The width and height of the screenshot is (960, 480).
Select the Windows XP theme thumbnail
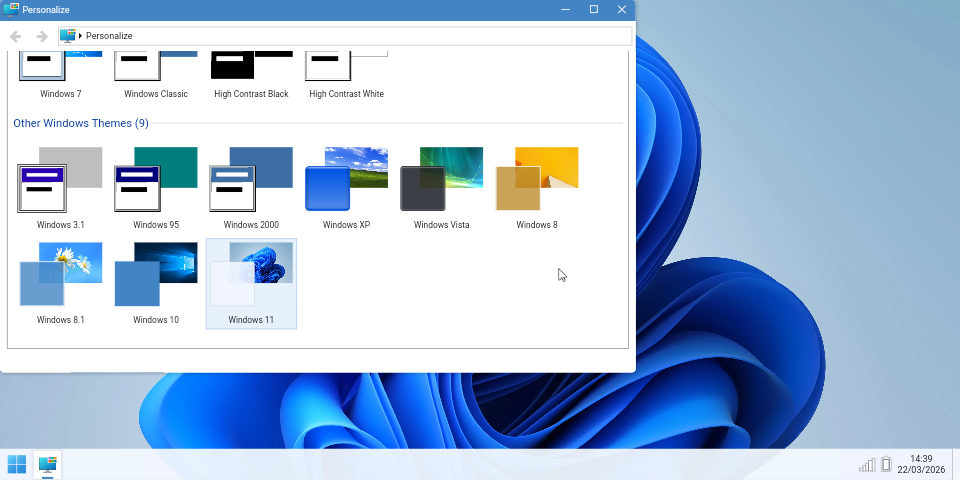(x=347, y=180)
